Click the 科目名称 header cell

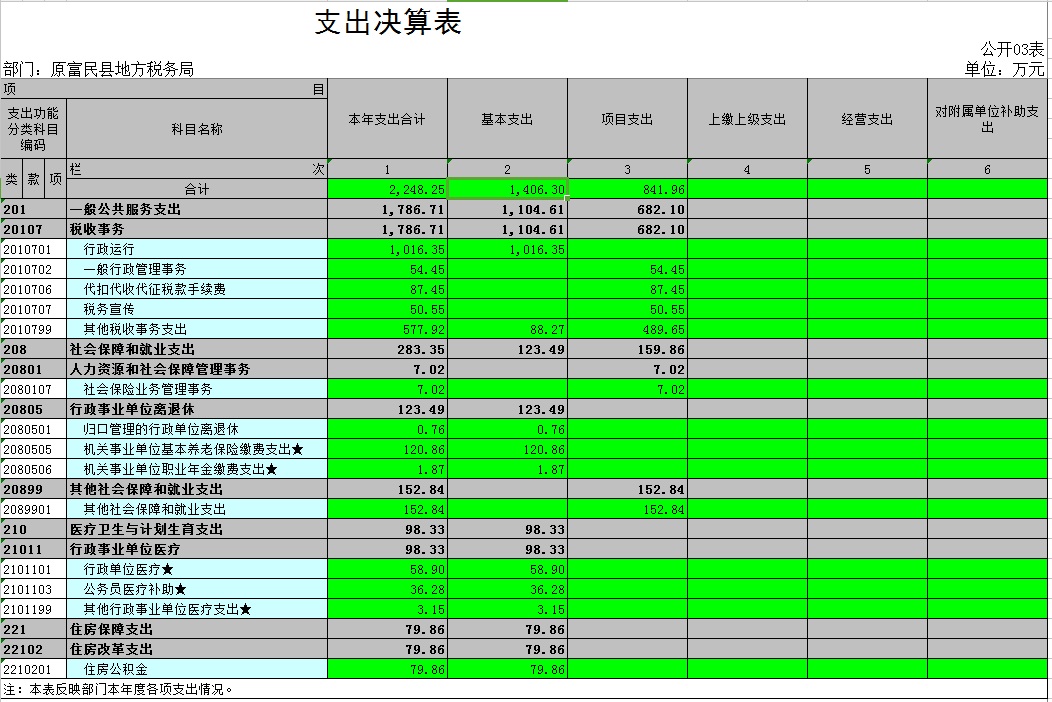[197, 129]
